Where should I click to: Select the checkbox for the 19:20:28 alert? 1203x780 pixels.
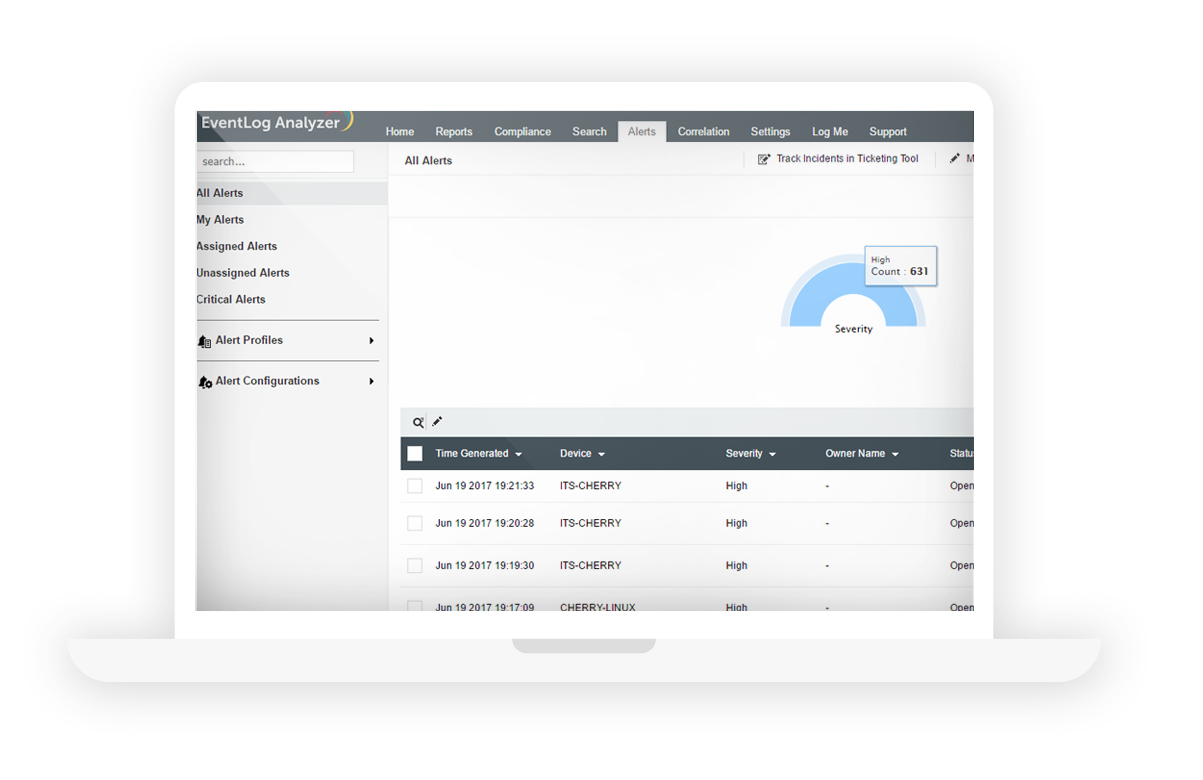click(415, 523)
